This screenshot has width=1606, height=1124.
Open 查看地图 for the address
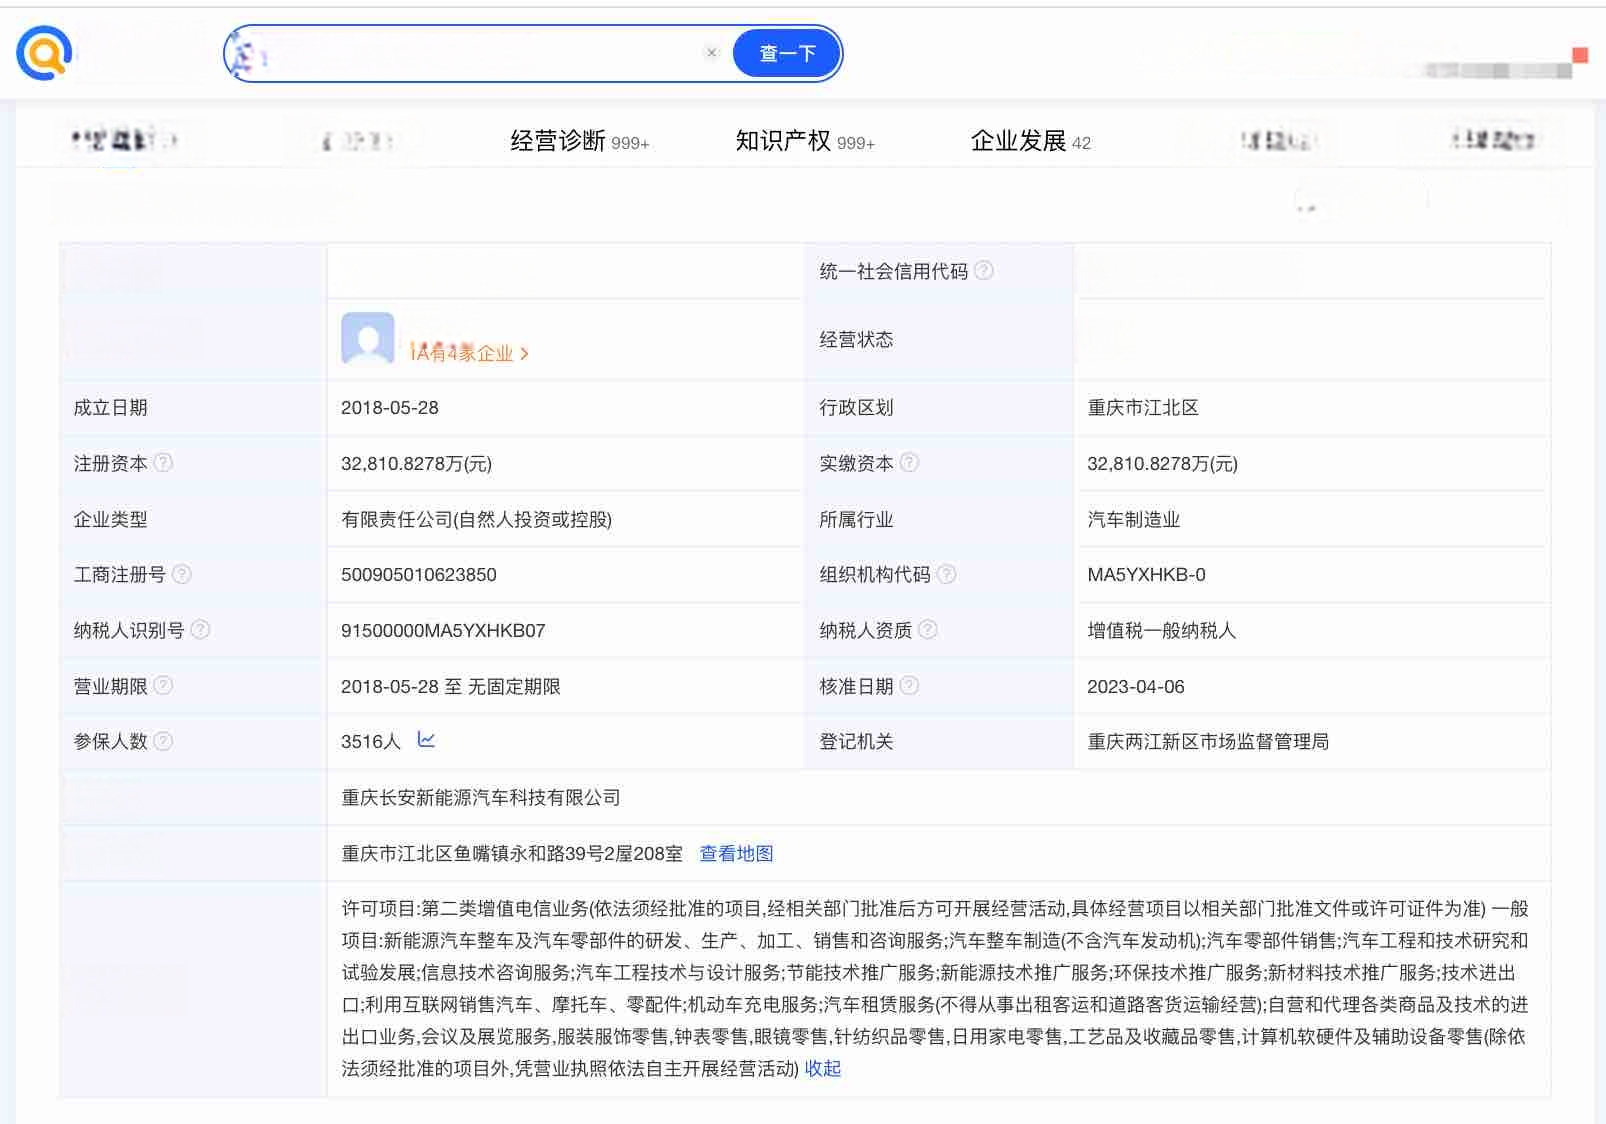736,853
